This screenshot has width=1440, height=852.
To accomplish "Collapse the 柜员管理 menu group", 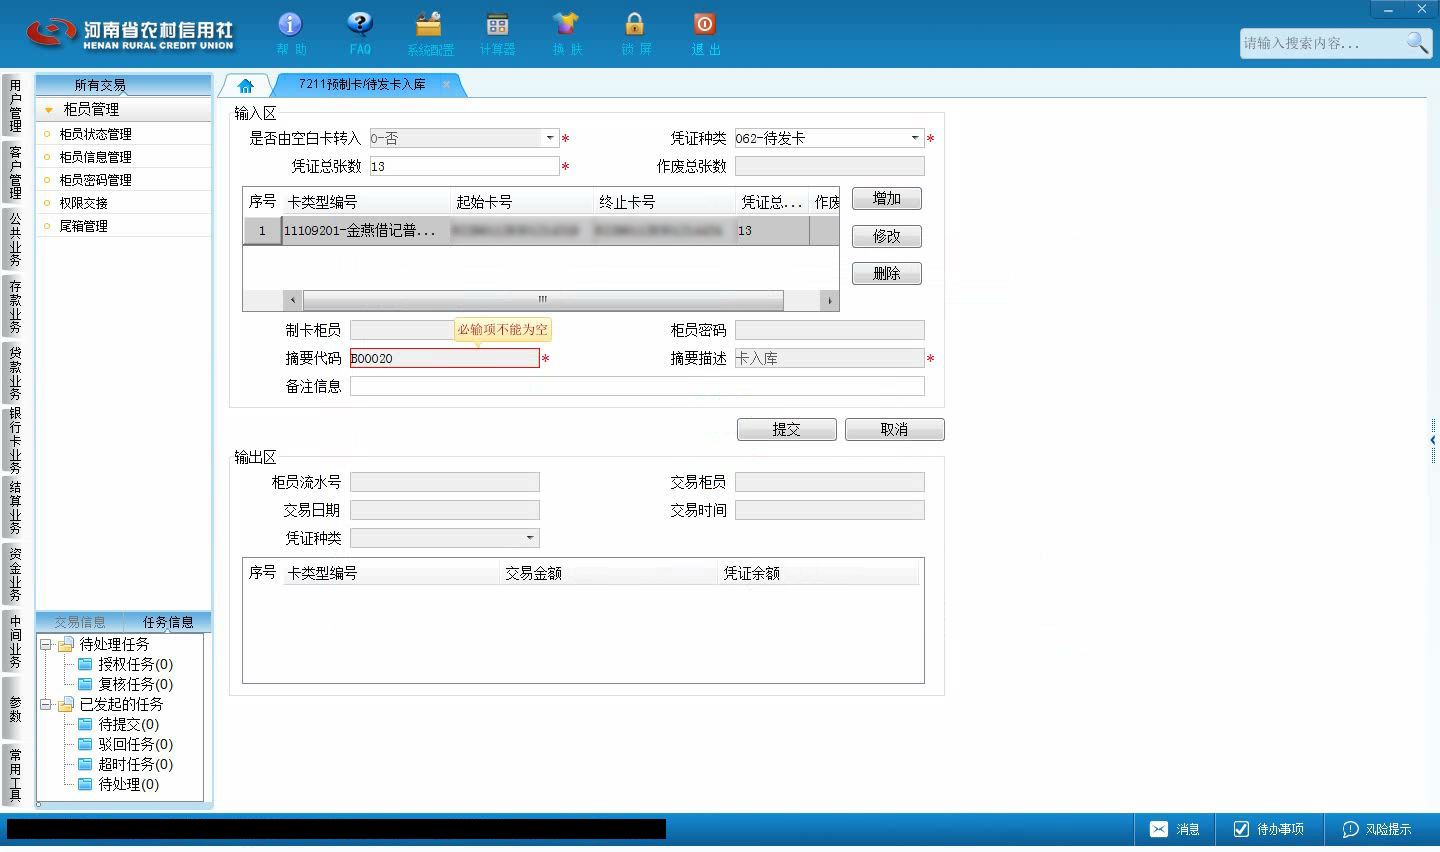I will pos(49,110).
